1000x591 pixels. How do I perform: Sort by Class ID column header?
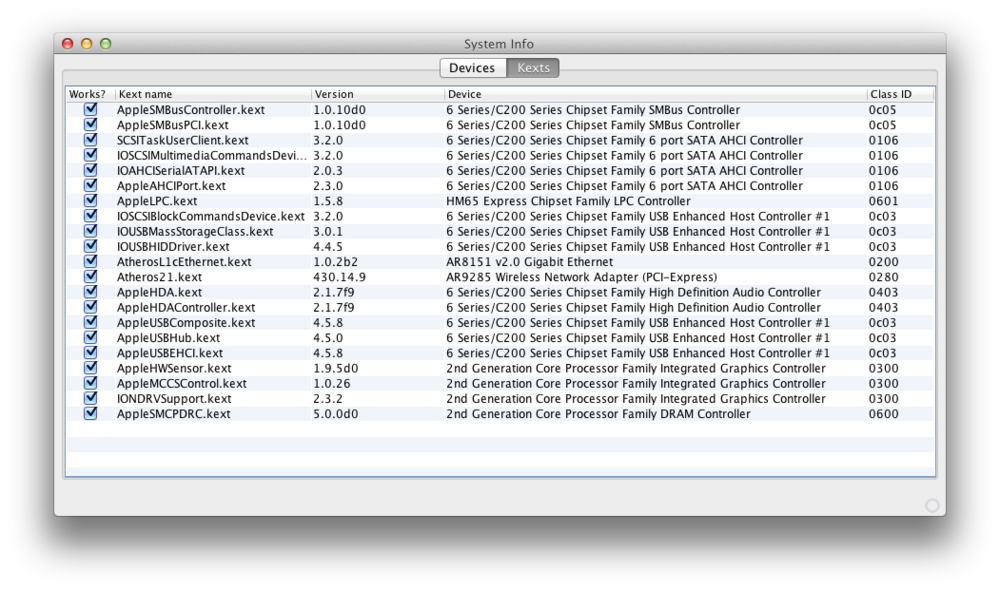point(900,94)
